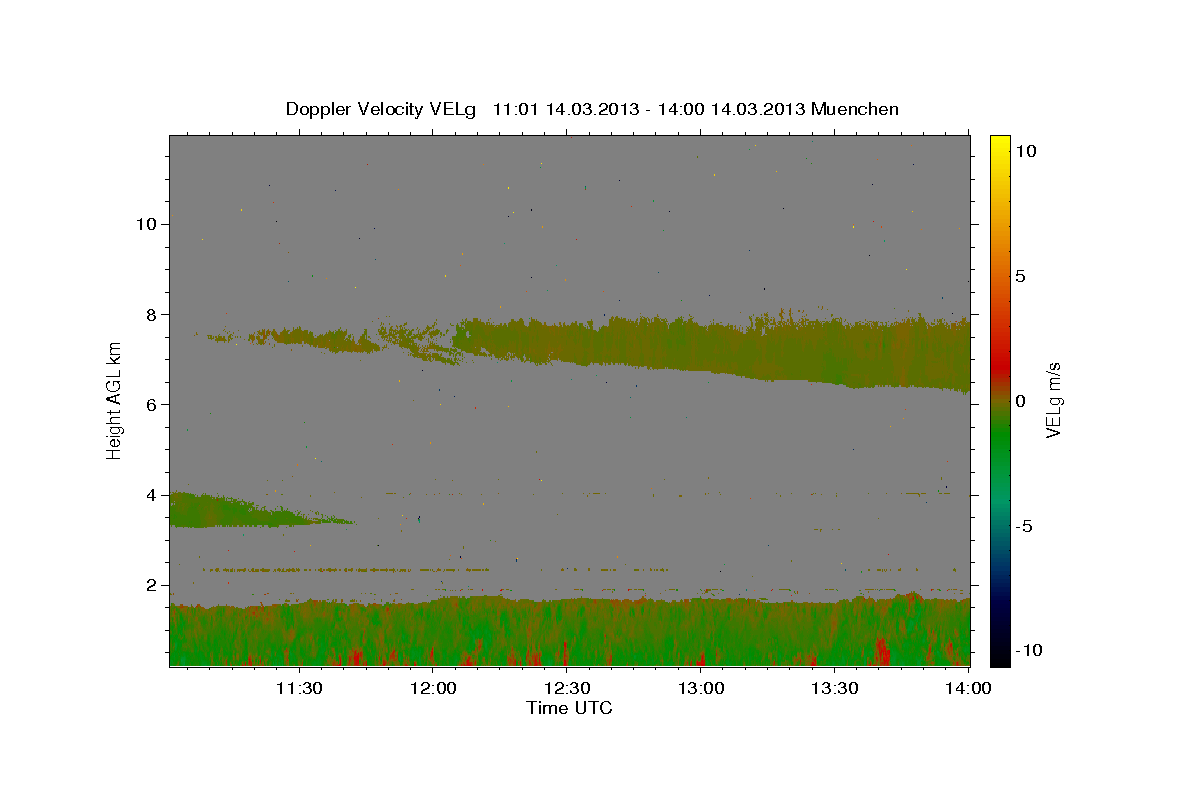Image resolution: width=1200 pixels, height=800 pixels.
Task: Click the yellow top of the colorbar
Action: 999,145
